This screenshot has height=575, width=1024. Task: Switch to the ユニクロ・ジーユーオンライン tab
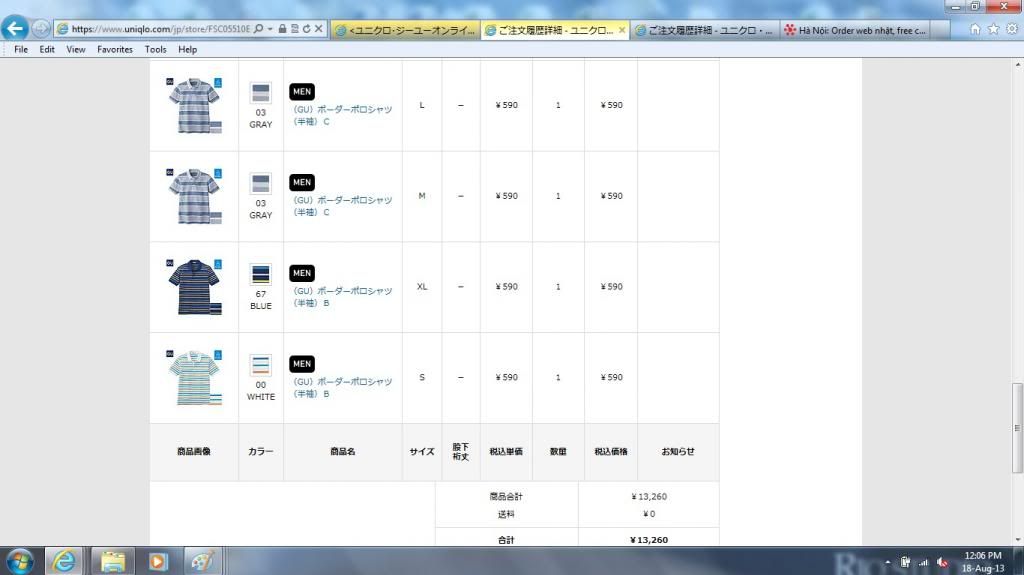[x=406, y=30]
